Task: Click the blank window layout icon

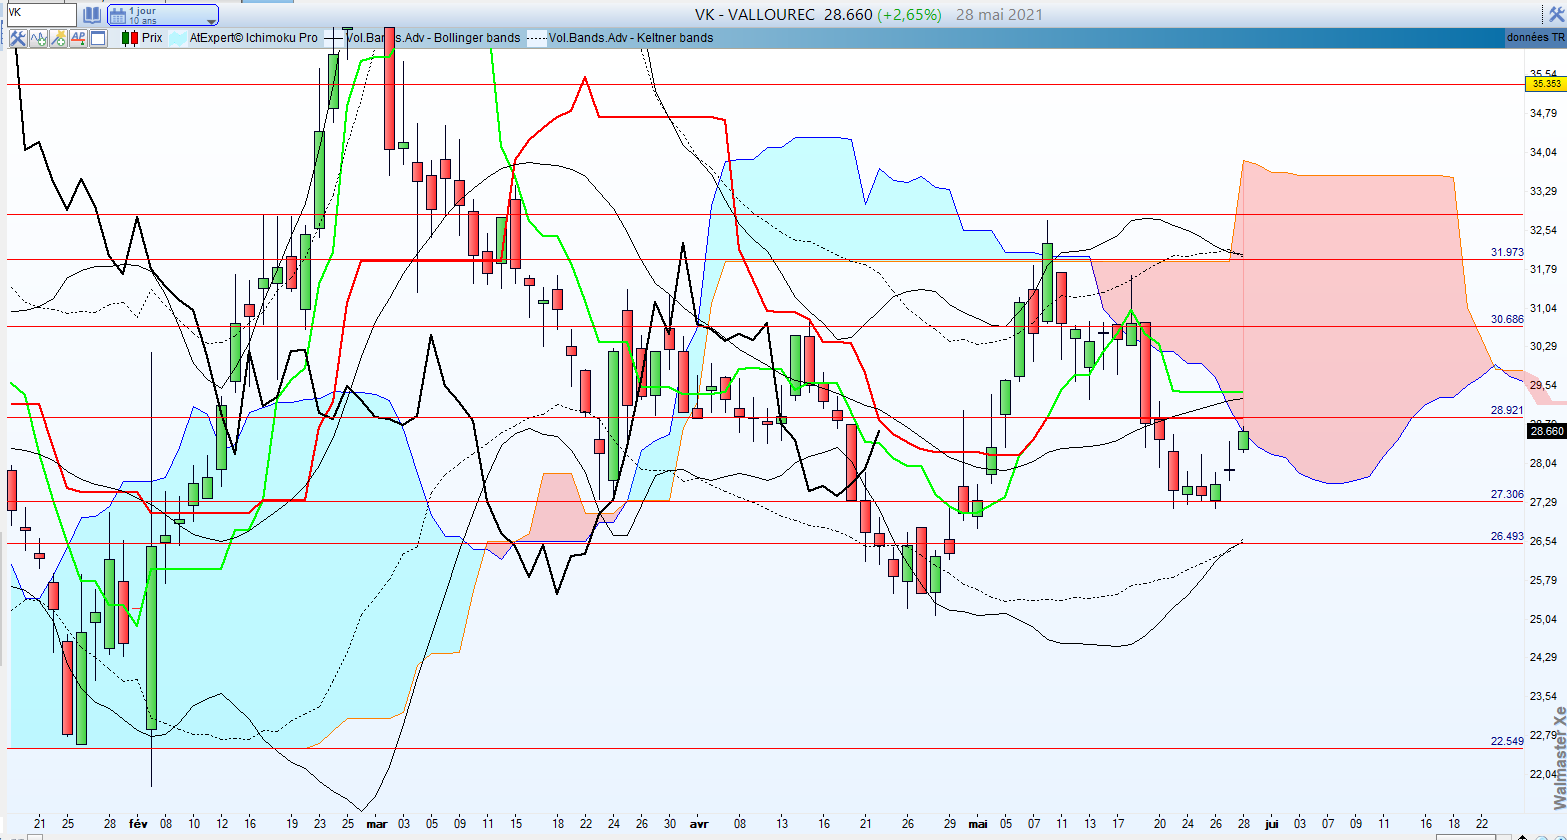Action: pyautogui.click(x=98, y=38)
